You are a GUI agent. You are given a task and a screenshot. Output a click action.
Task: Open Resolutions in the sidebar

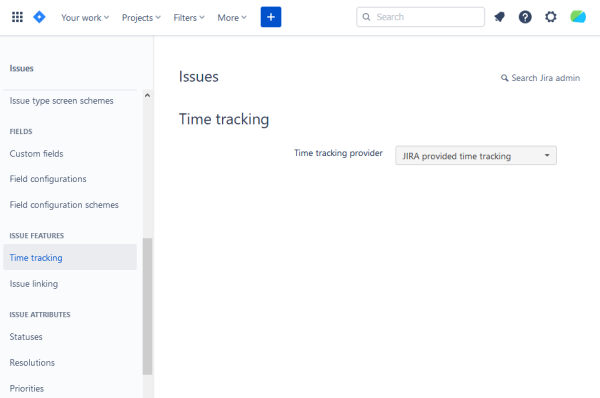pyautogui.click(x=32, y=362)
